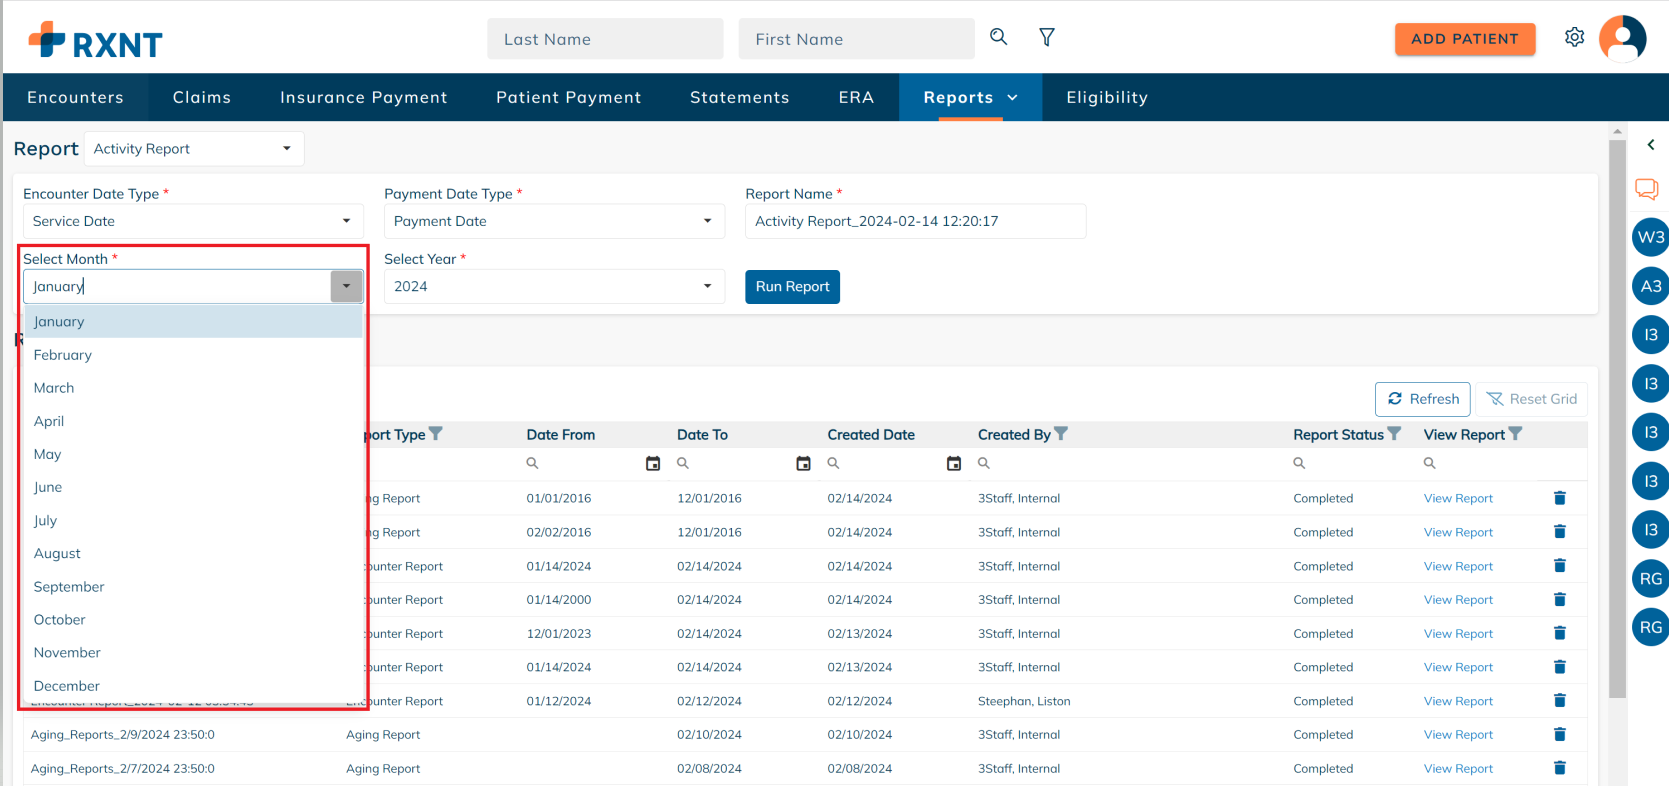Open the Encounter Date Type dropdown

[346, 221]
